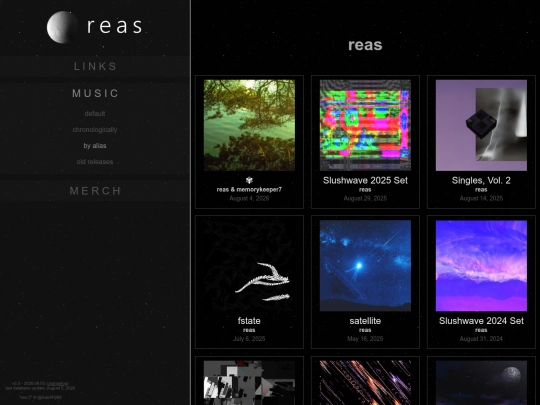Screen dimensions: 540x405
Task: Click the 'satellite' title link
Action: [365, 321]
